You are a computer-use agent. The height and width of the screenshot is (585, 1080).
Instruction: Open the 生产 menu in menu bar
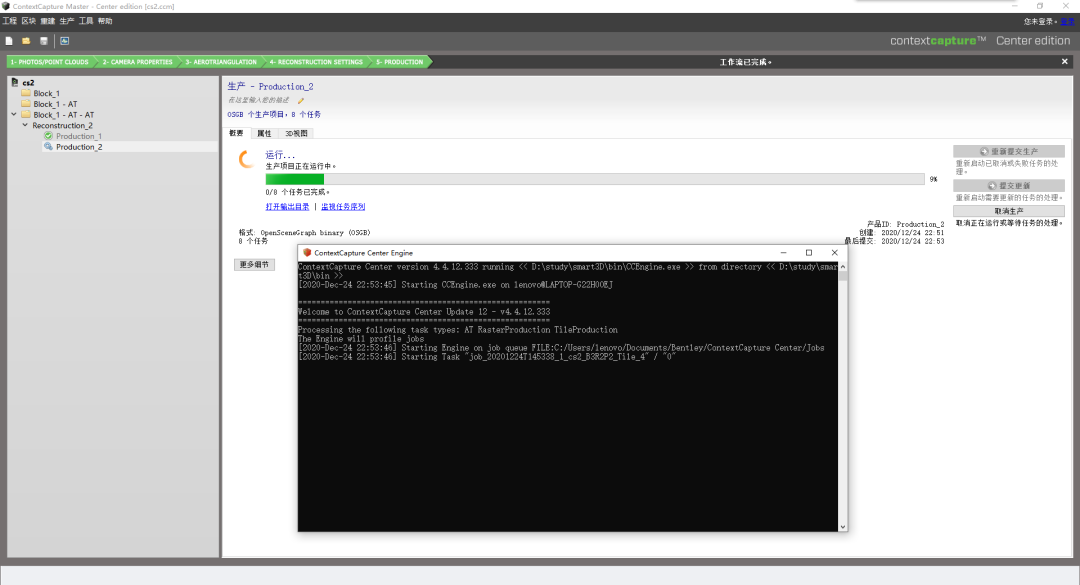click(67, 21)
